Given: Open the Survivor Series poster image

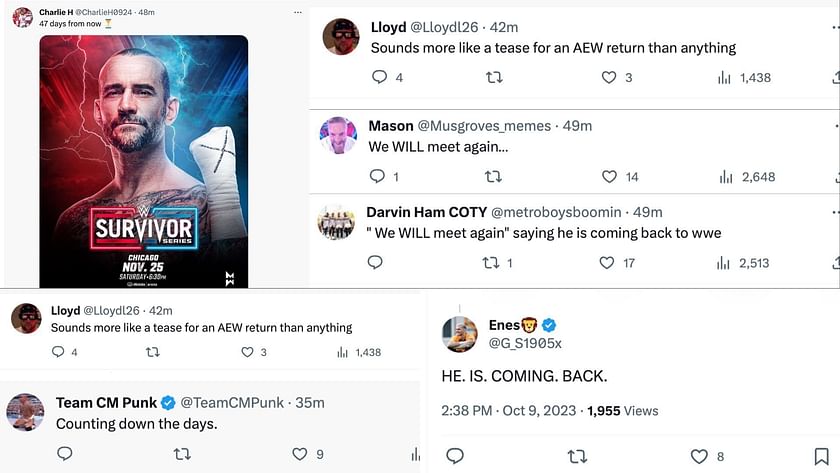Looking at the screenshot, I should [144, 161].
